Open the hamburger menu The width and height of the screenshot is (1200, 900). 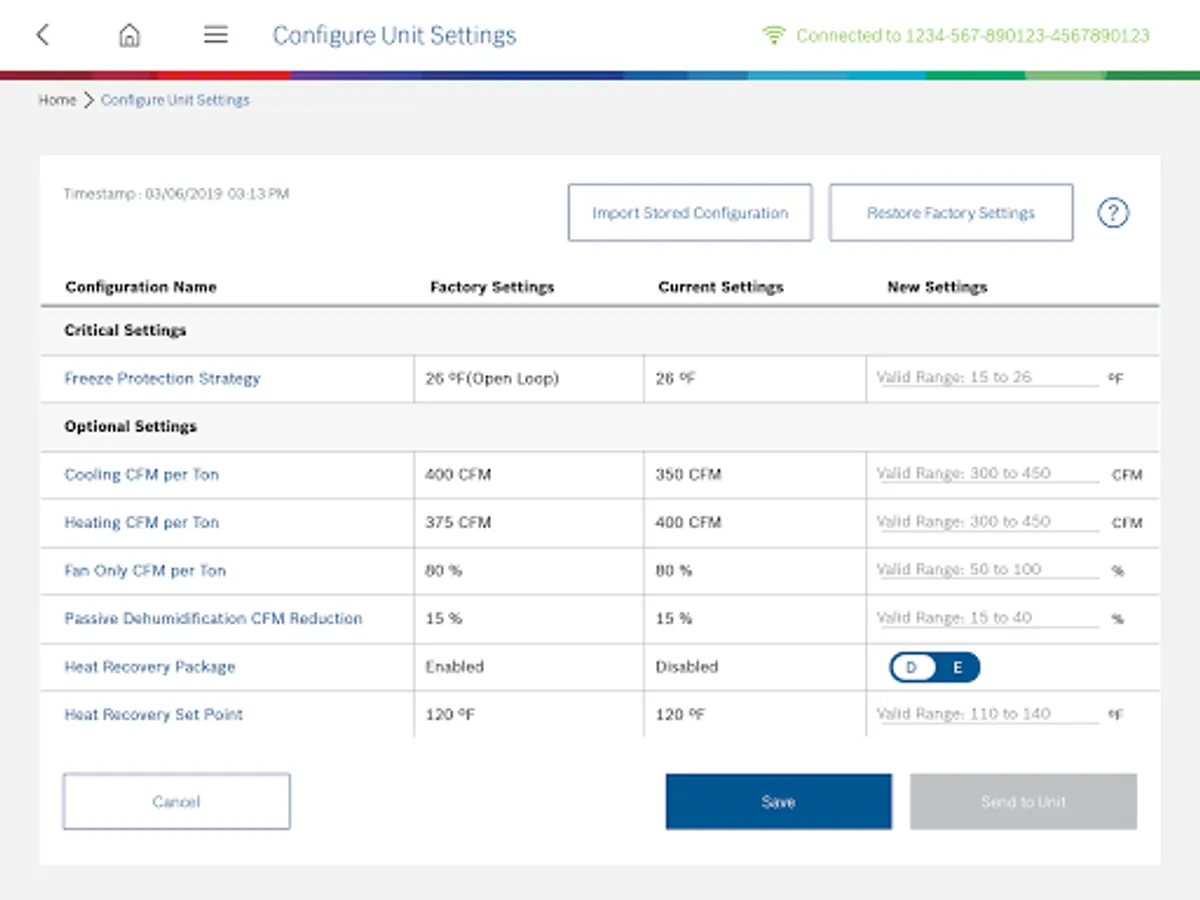click(216, 35)
